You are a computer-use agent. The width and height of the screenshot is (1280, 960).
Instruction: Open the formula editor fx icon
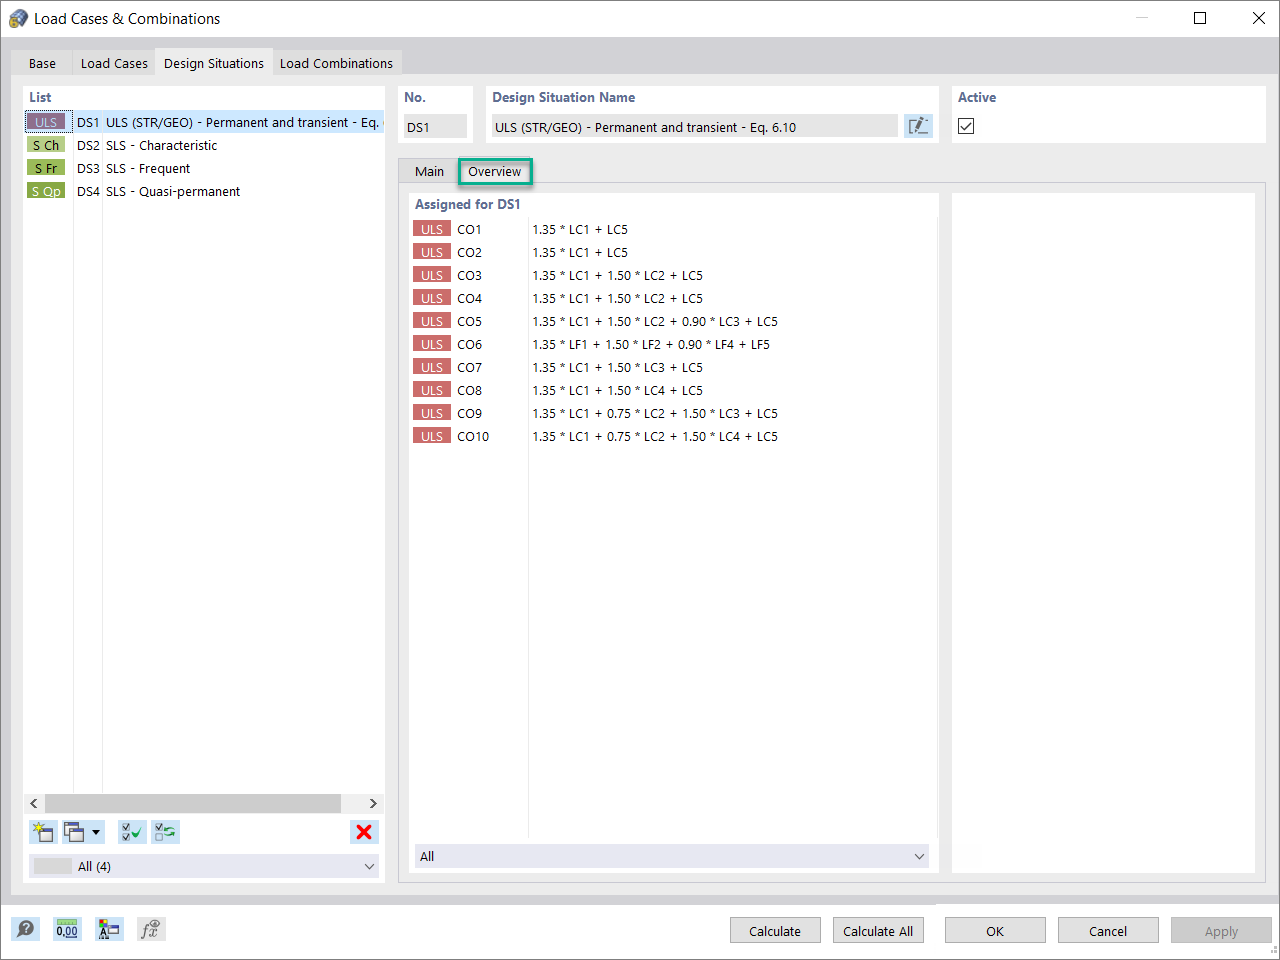[x=151, y=929]
